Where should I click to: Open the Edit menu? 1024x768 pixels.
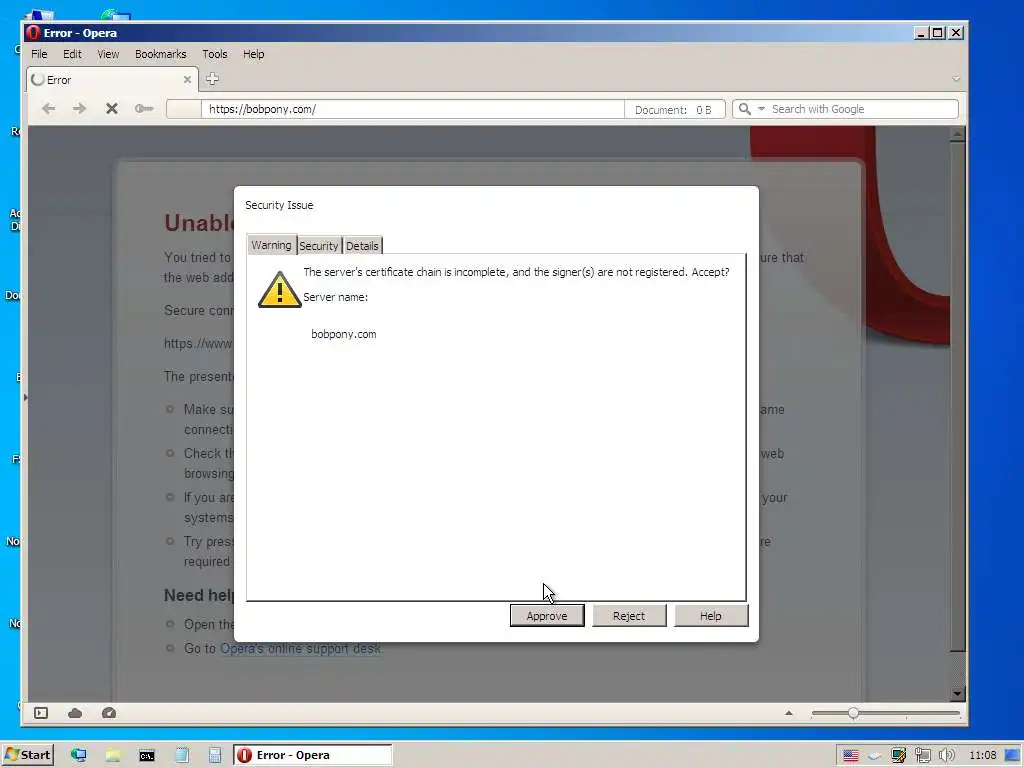72,54
